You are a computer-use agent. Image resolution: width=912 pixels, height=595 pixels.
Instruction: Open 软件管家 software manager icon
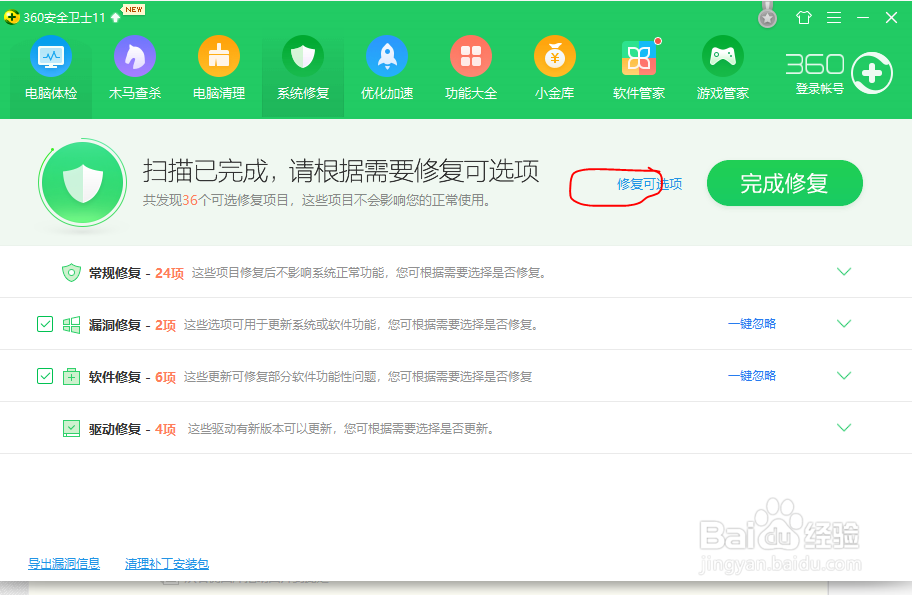[639, 58]
